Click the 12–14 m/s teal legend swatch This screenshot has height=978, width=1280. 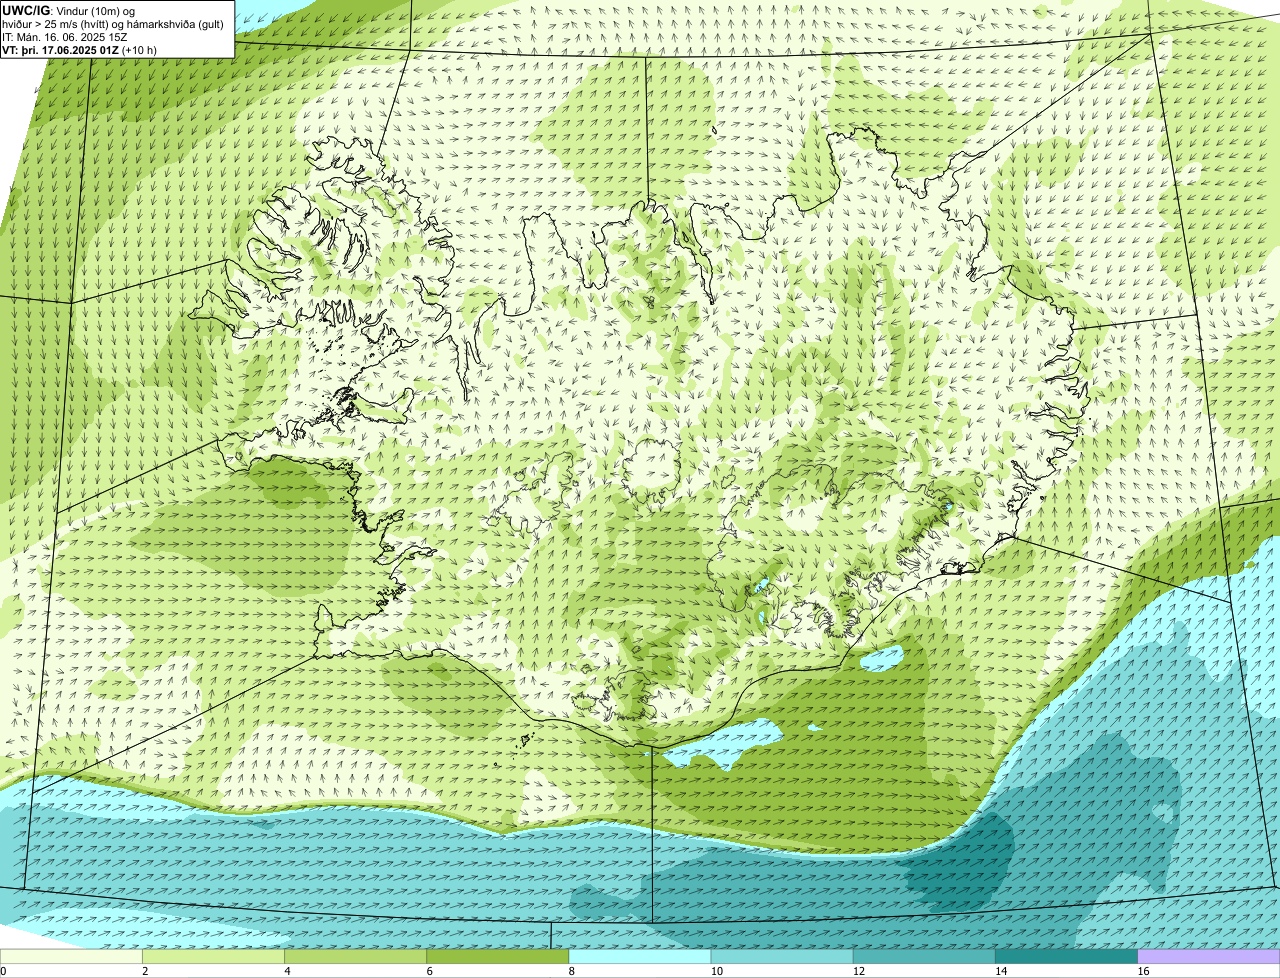[925, 957]
